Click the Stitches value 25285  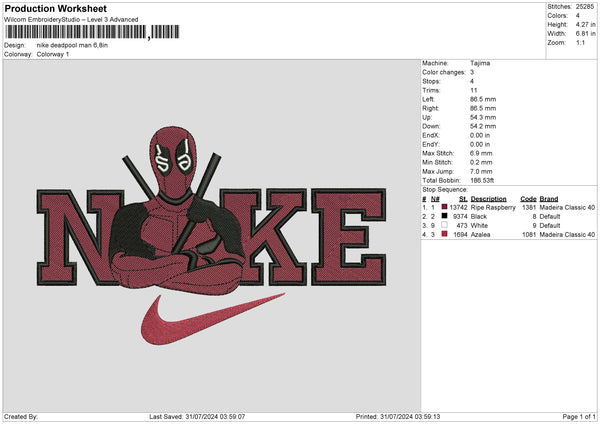585,7
